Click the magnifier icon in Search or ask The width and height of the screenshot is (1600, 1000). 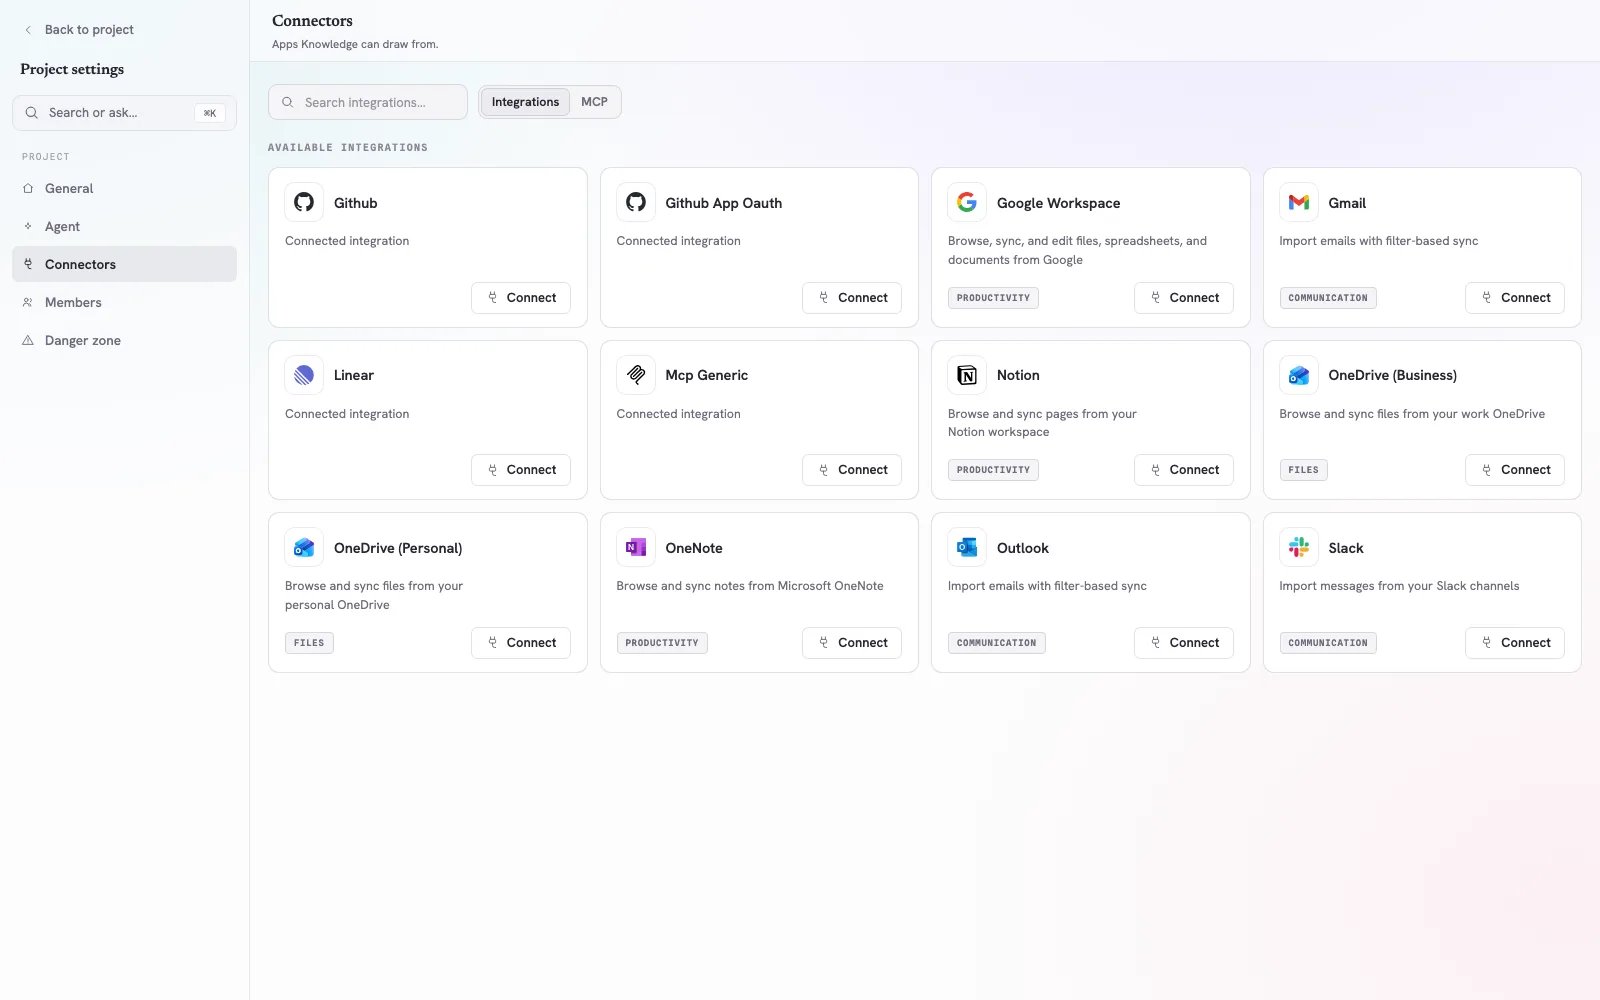[32, 113]
